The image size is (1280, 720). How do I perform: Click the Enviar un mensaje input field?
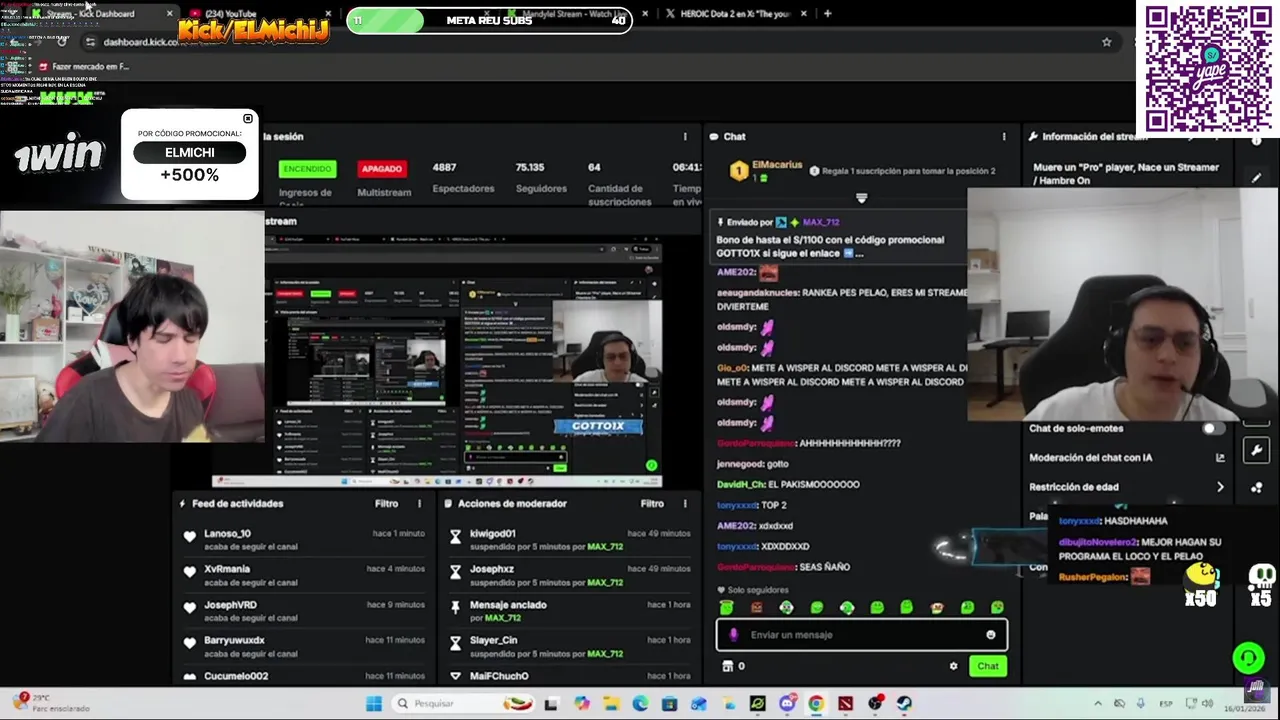point(861,635)
